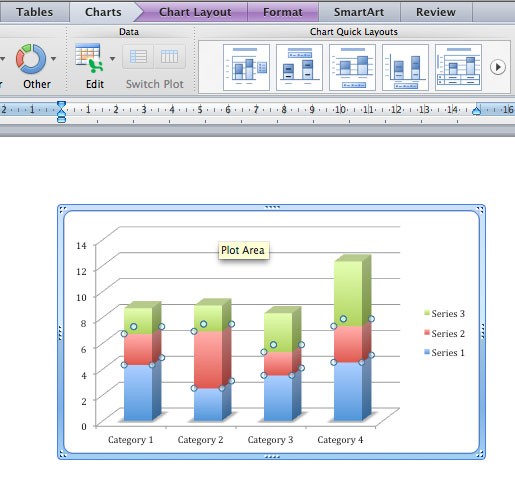Go to the SmartArt tab
The image size is (515, 487).
pos(359,12)
